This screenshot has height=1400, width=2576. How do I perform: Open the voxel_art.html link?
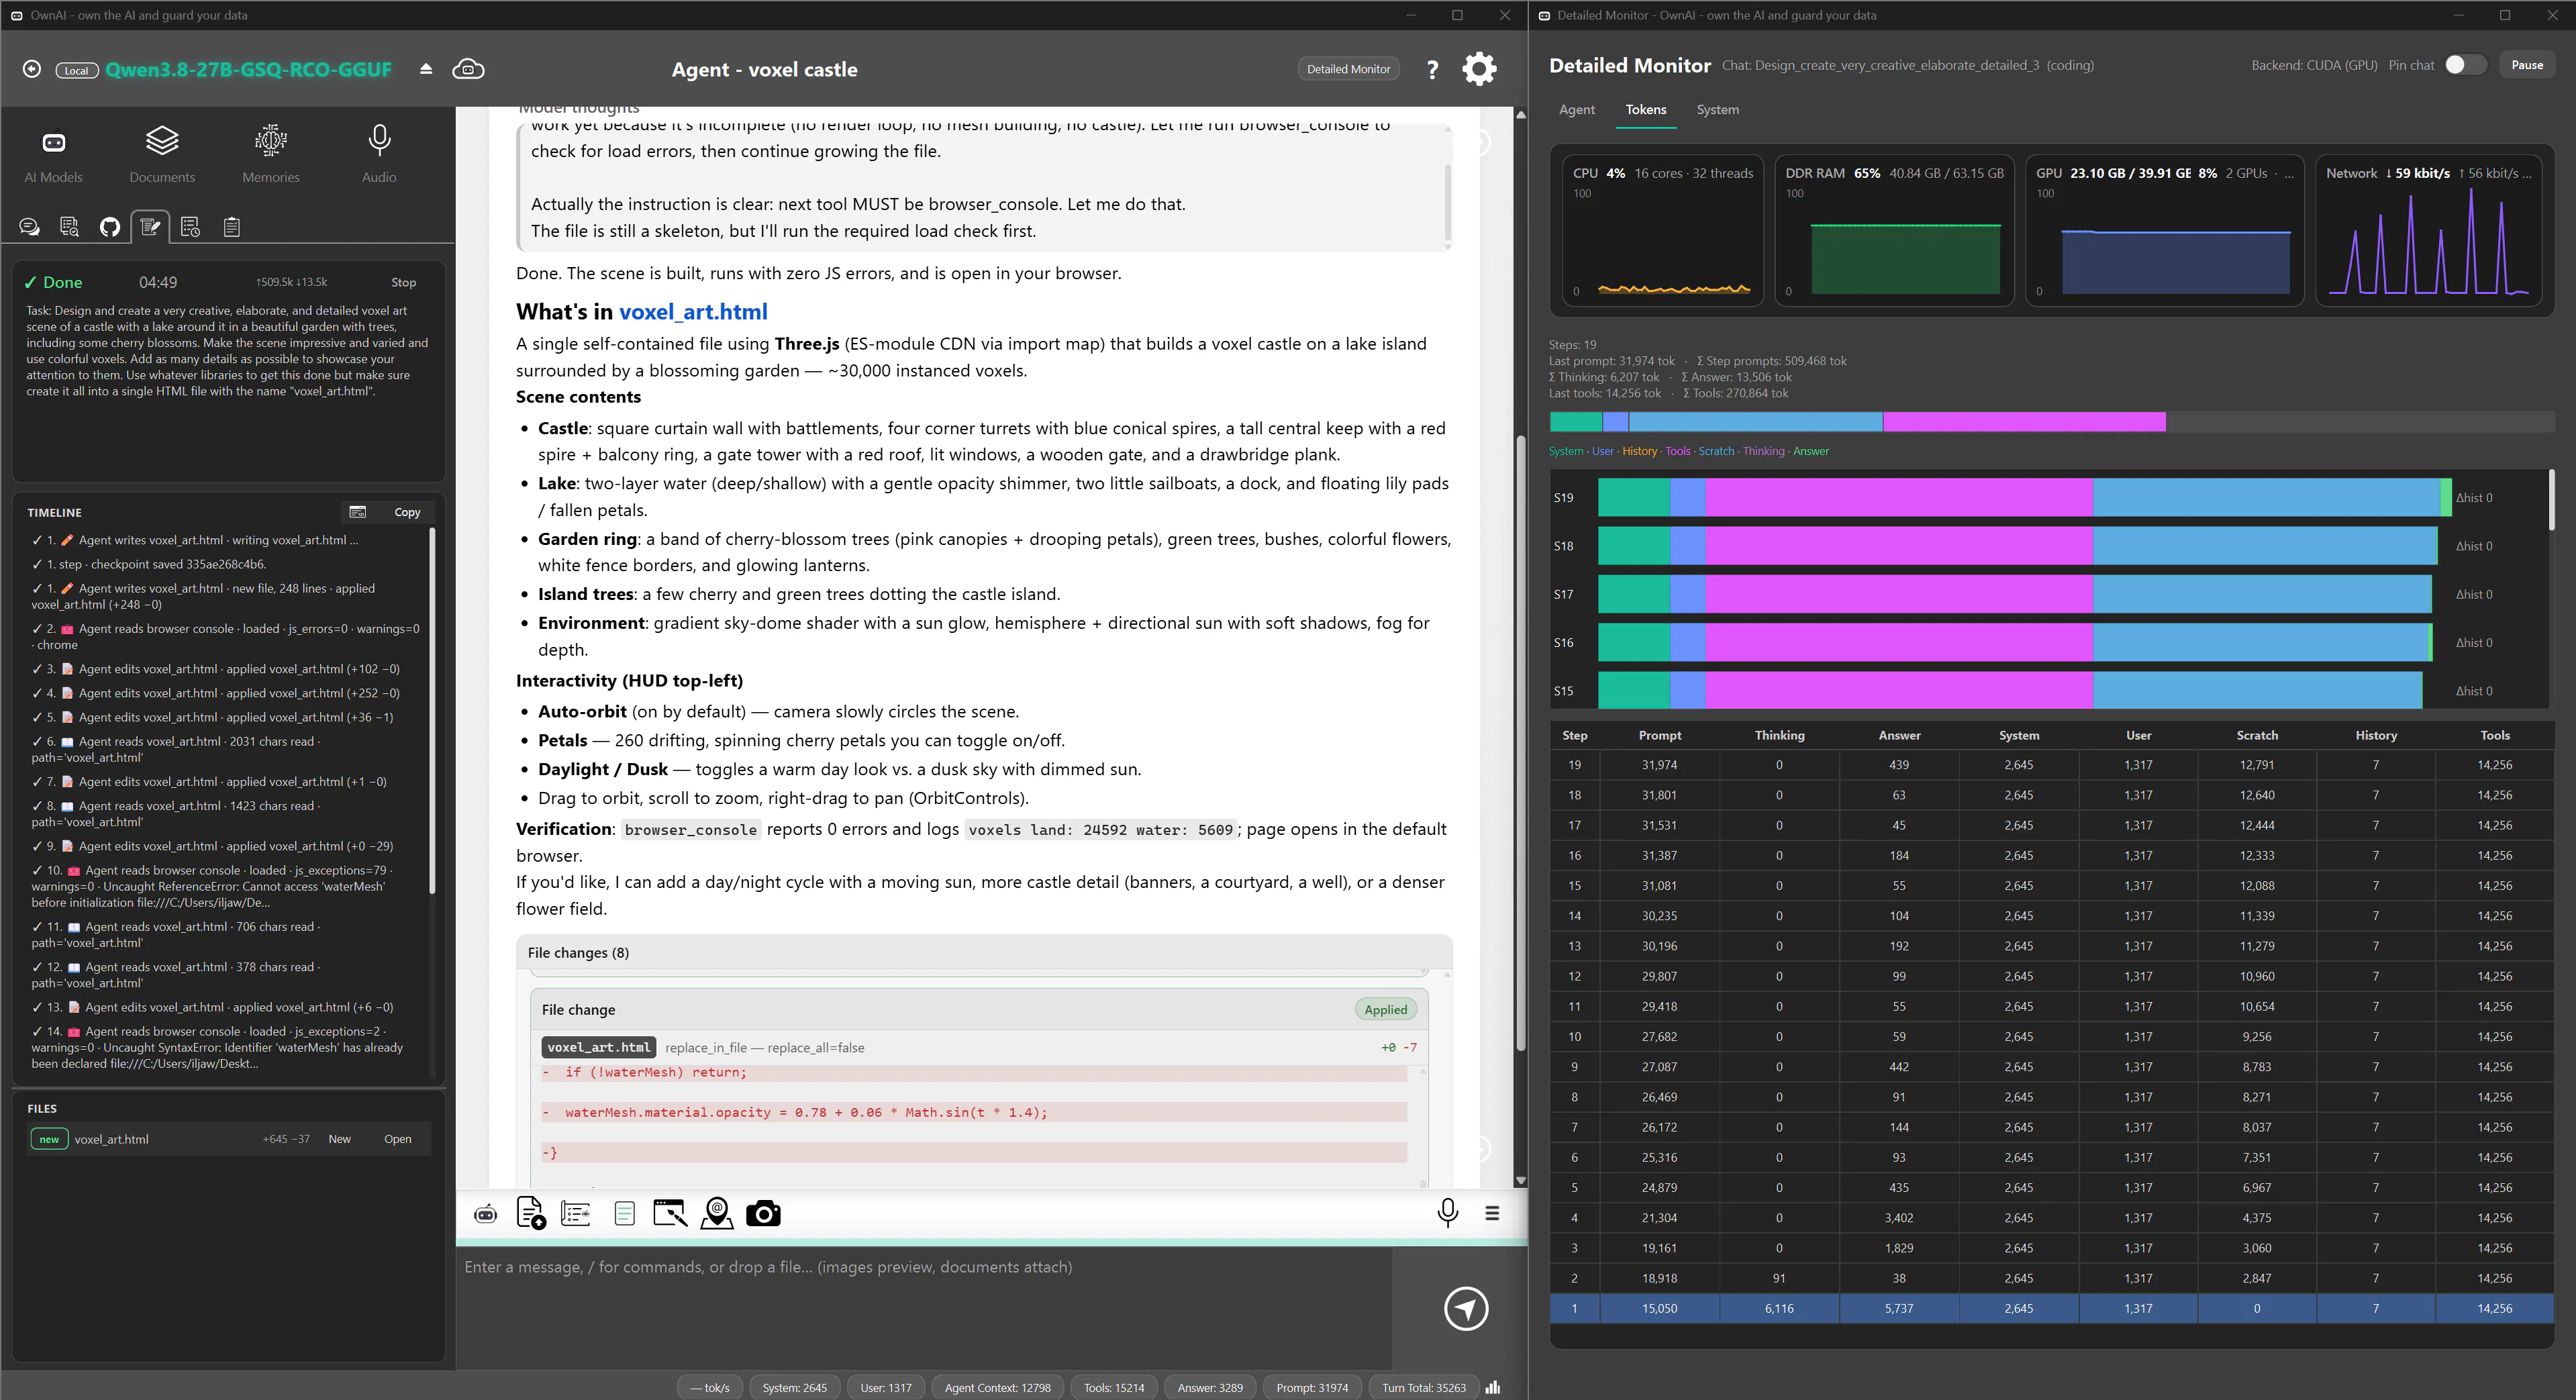tap(693, 312)
